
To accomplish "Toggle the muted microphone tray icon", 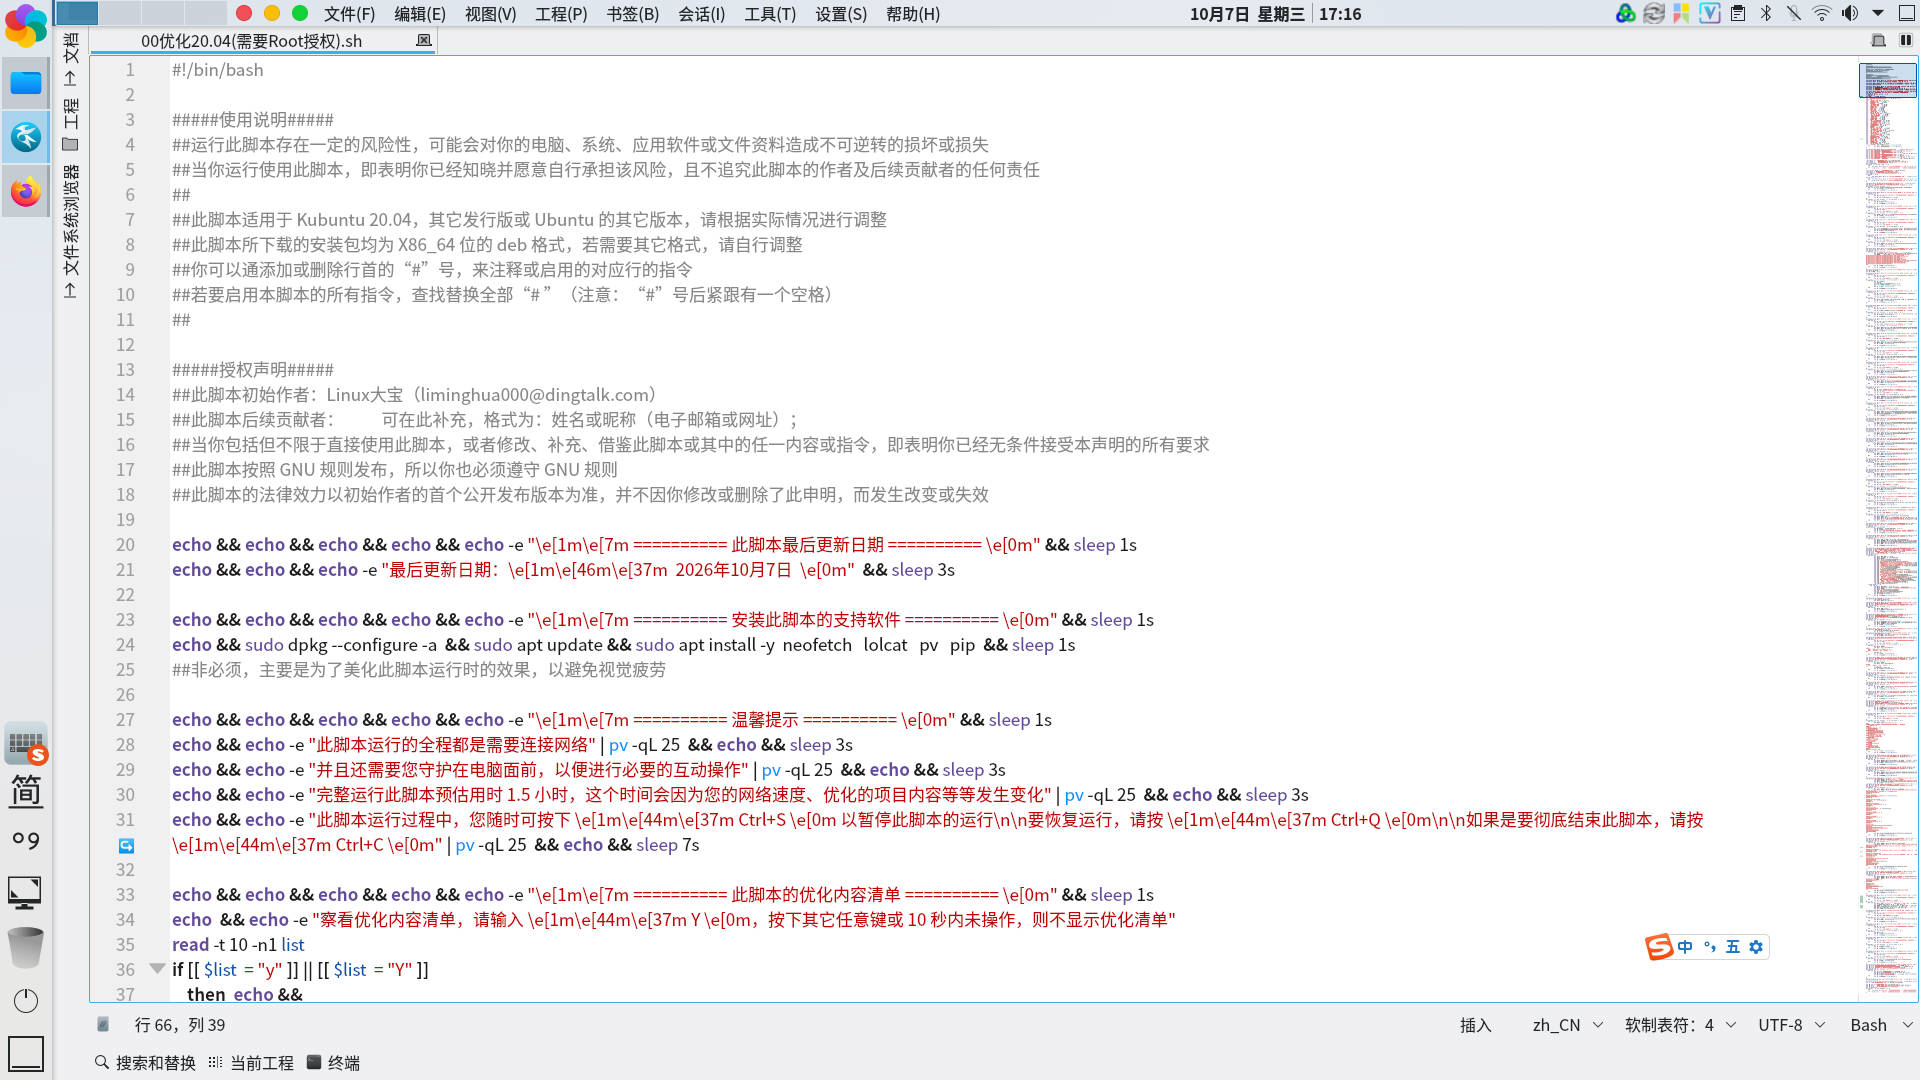I will 1794,14.
